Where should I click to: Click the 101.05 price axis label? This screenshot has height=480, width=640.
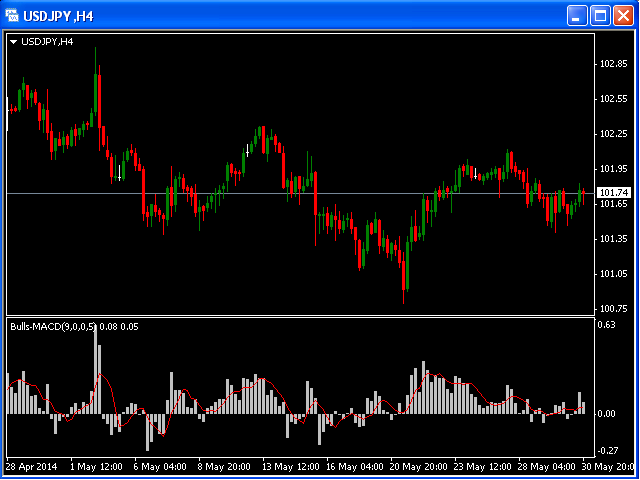(x=614, y=274)
